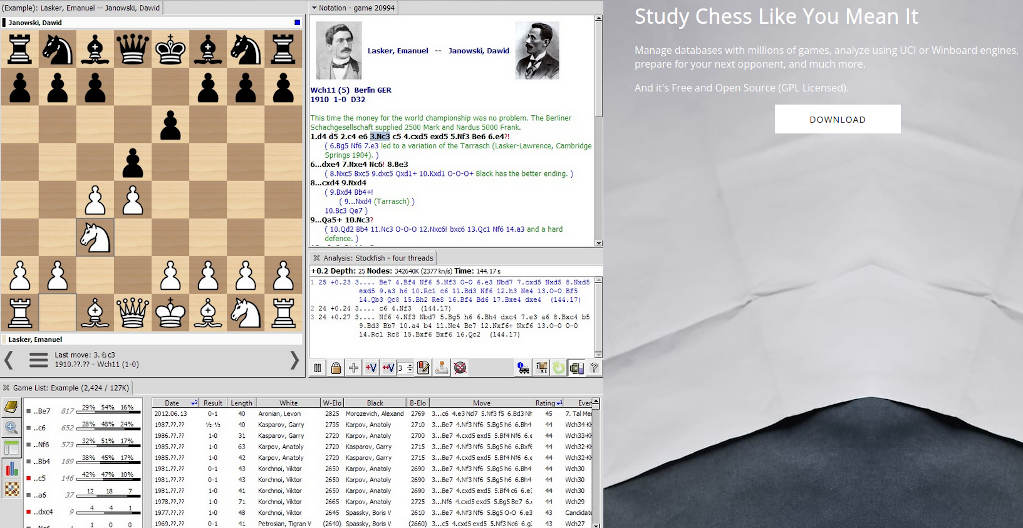Click the DOWNLOAD button

(x=837, y=119)
